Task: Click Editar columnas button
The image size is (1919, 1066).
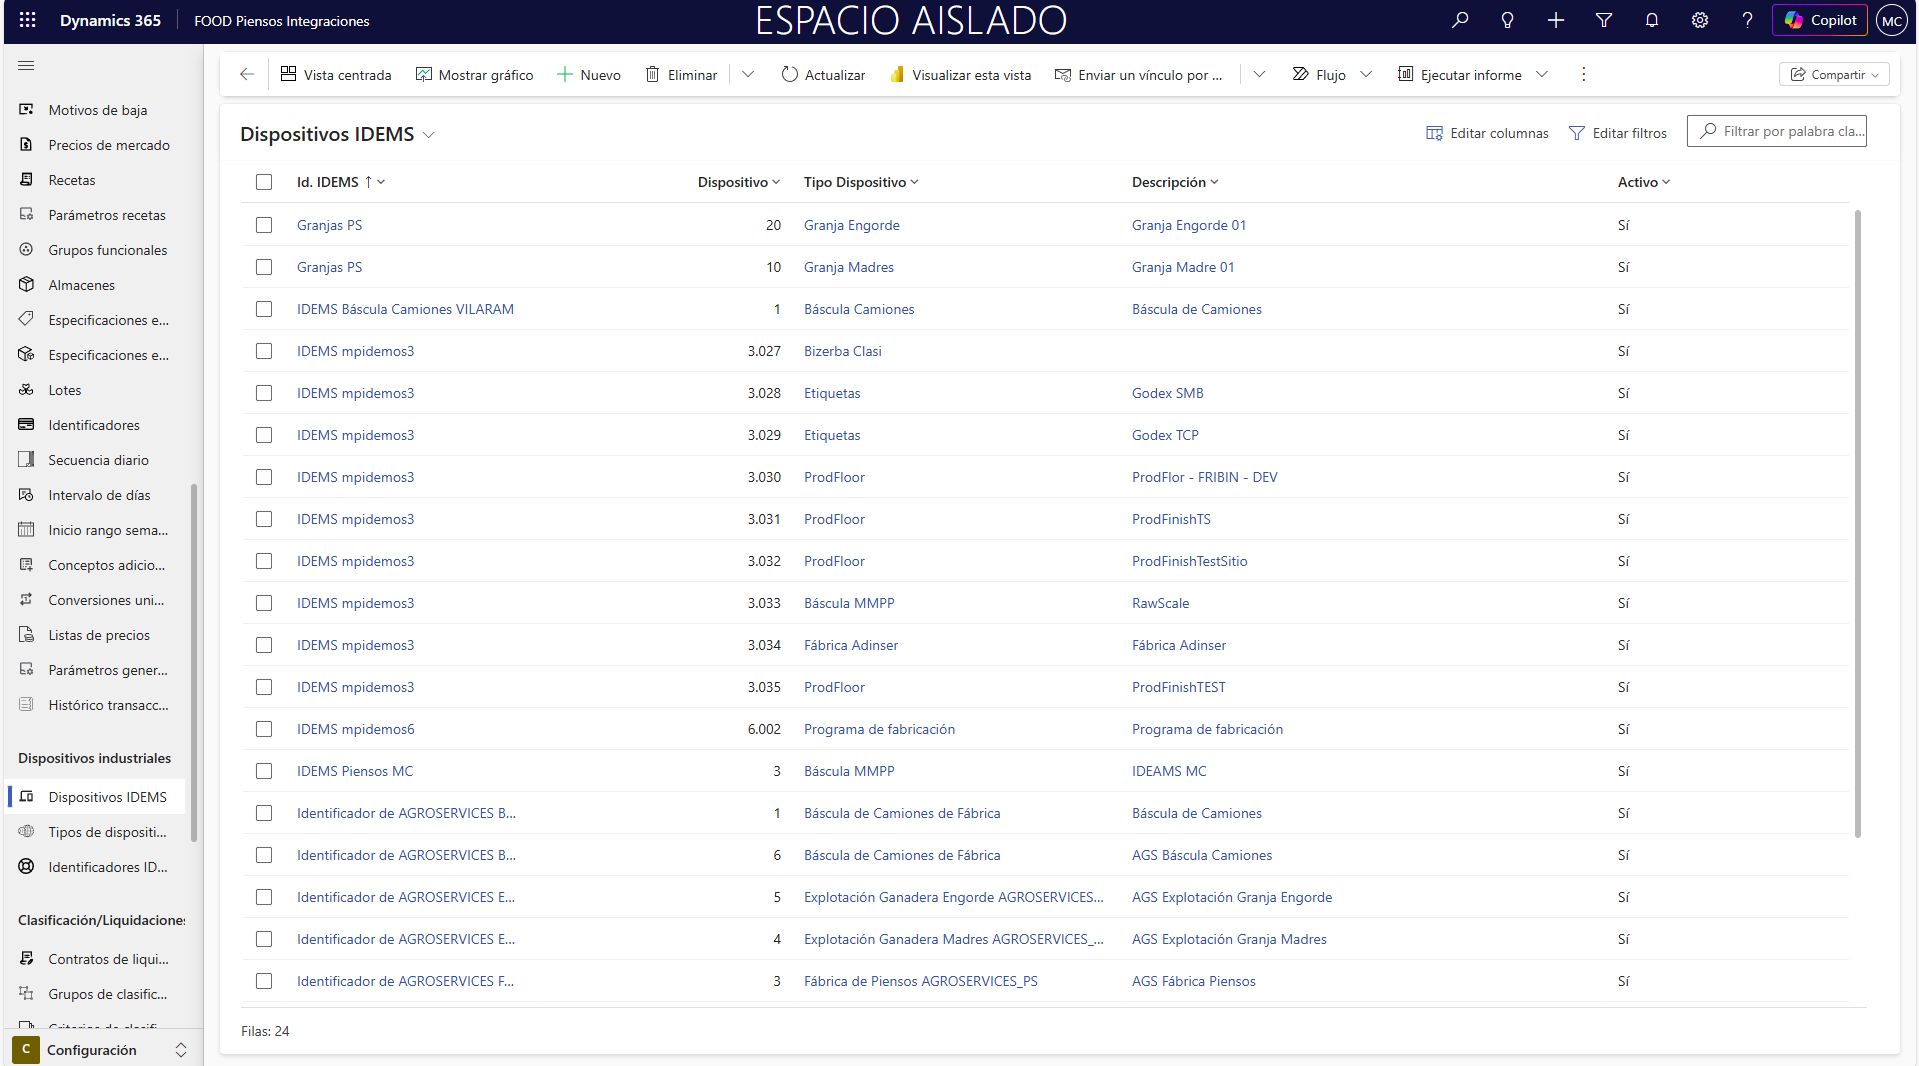Action: [1487, 133]
